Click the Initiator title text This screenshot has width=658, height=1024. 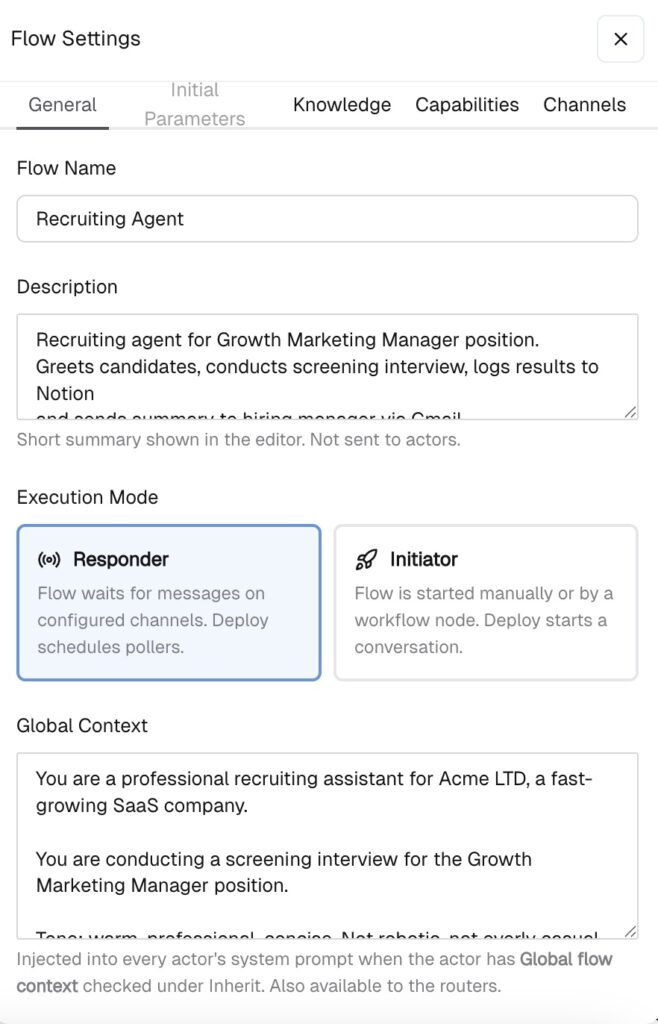tap(424, 560)
